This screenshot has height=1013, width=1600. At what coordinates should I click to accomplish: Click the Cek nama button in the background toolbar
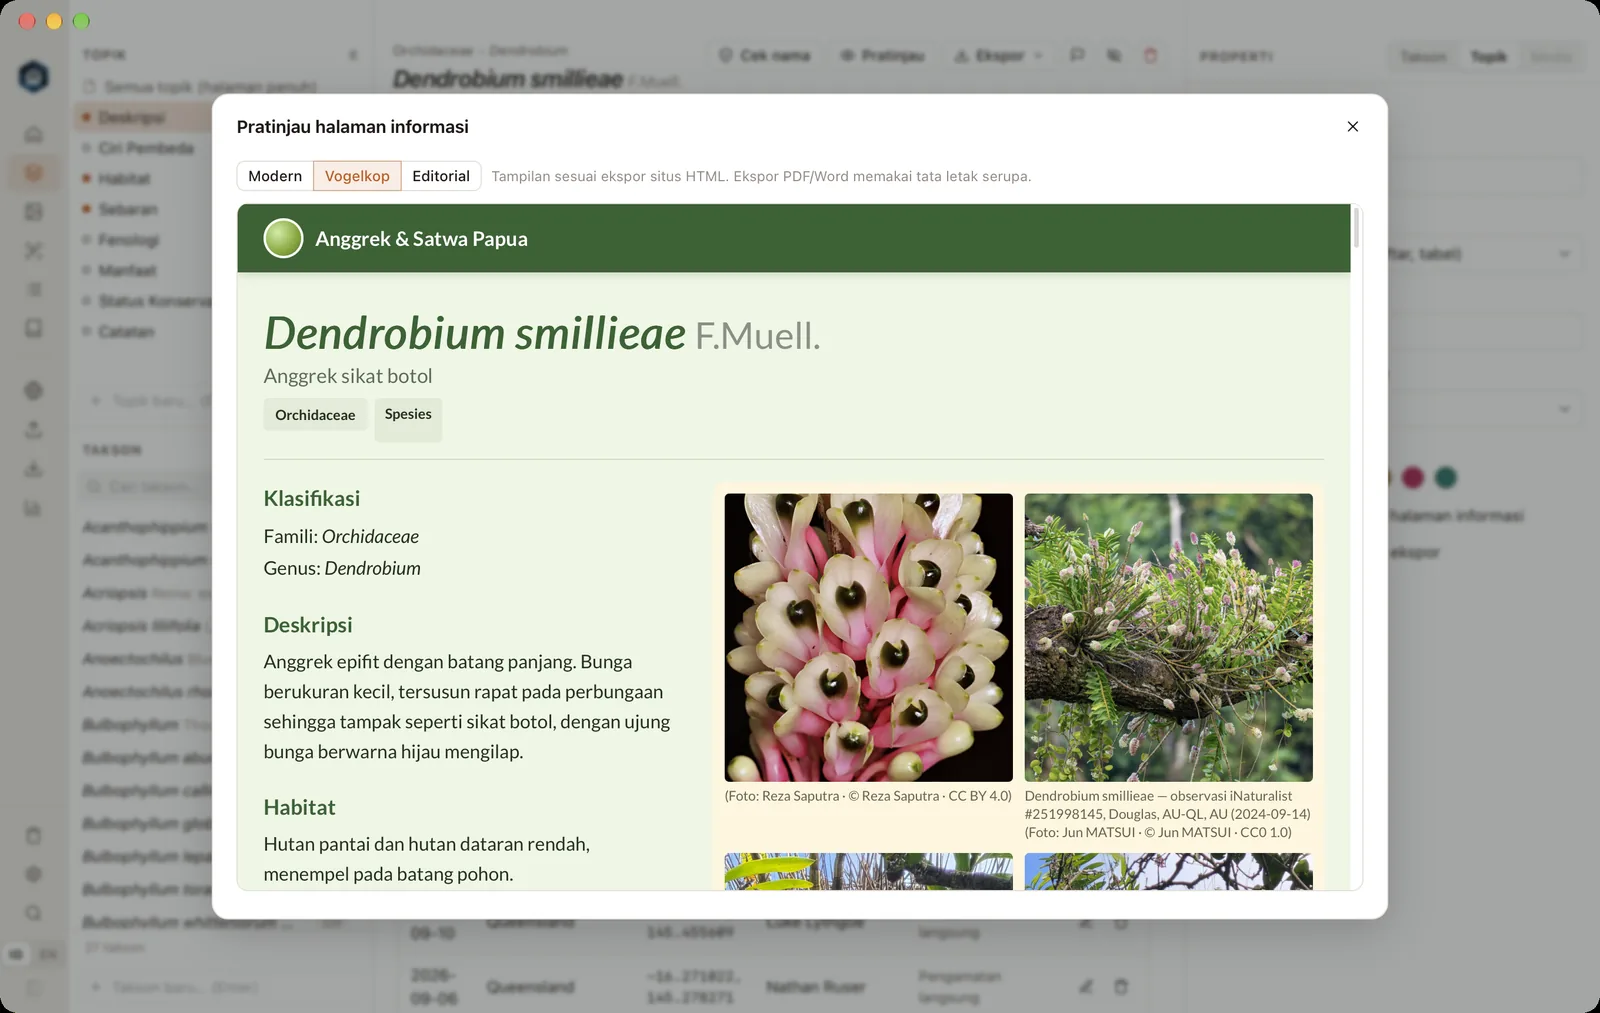[x=765, y=55]
